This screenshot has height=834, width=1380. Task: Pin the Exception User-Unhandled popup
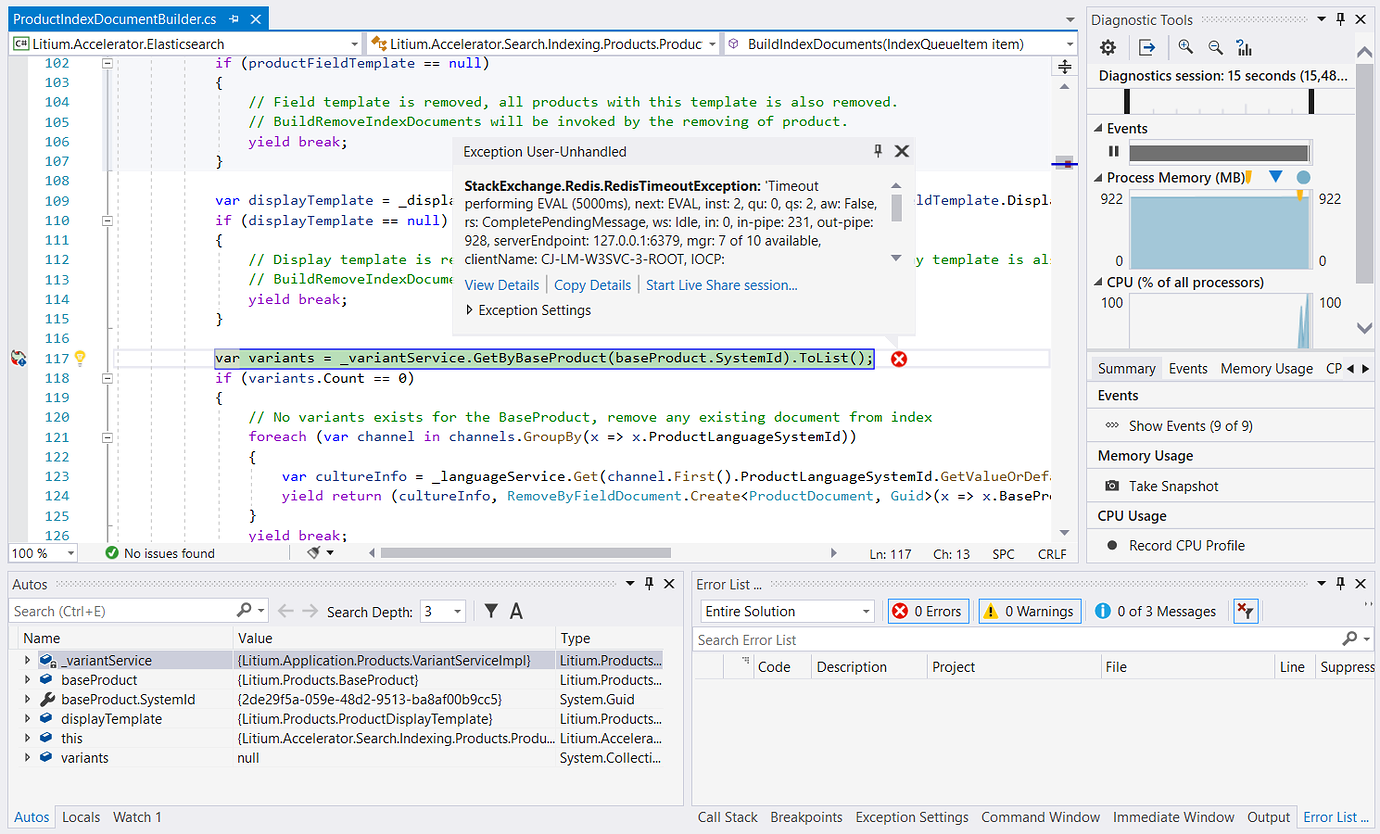878,151
